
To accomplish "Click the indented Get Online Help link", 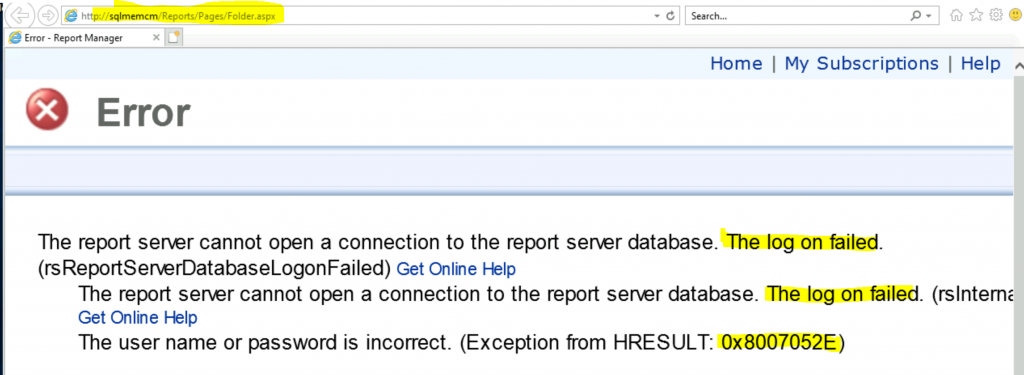I will point(138,318).
